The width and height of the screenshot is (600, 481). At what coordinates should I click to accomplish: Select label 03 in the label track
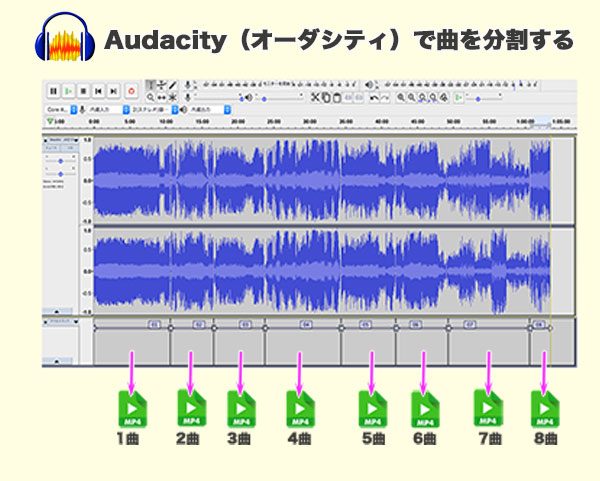(x=245, y=324)
